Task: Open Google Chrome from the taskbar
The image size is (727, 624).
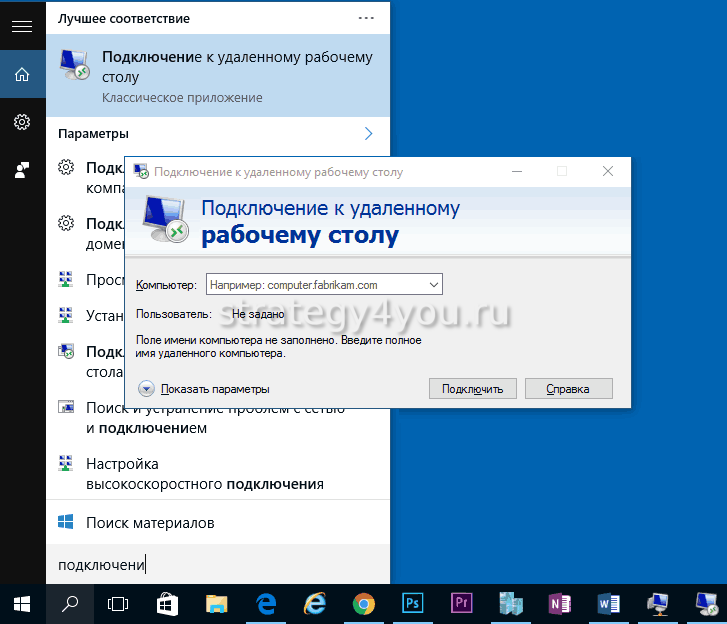Action: point(363,603)
